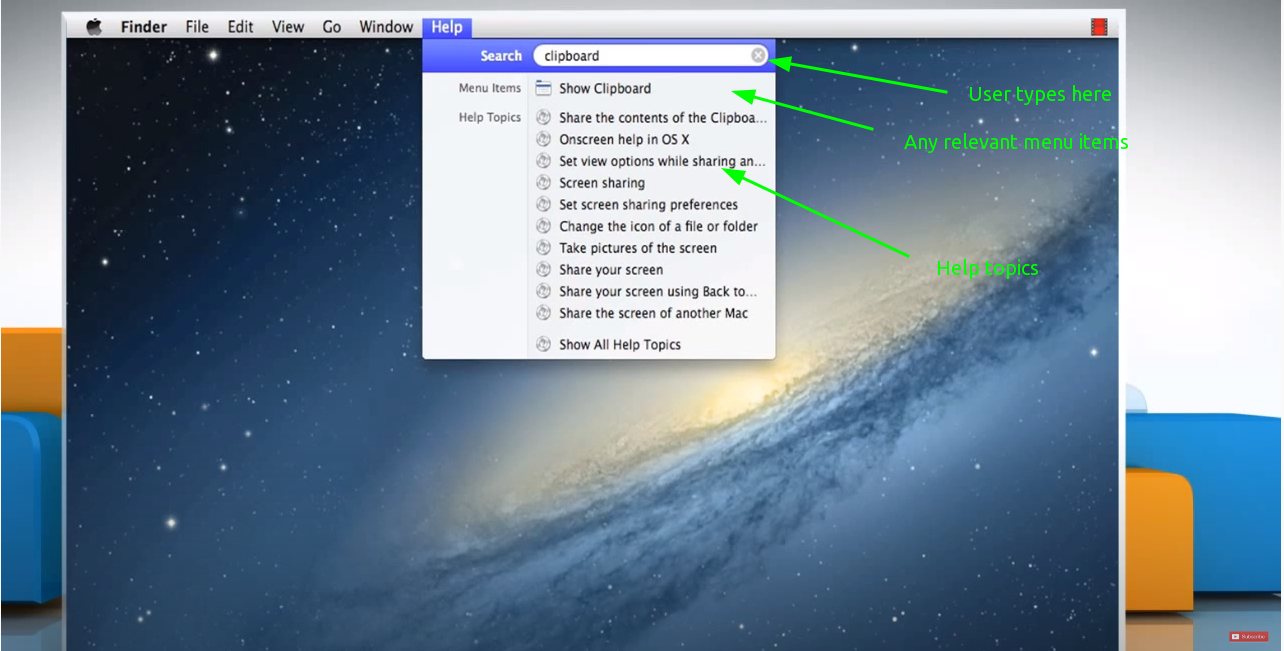Image resolution: width=1284 pixels, height=651 pixels.
Task: Open the Go menu
Action: point(332,27)
